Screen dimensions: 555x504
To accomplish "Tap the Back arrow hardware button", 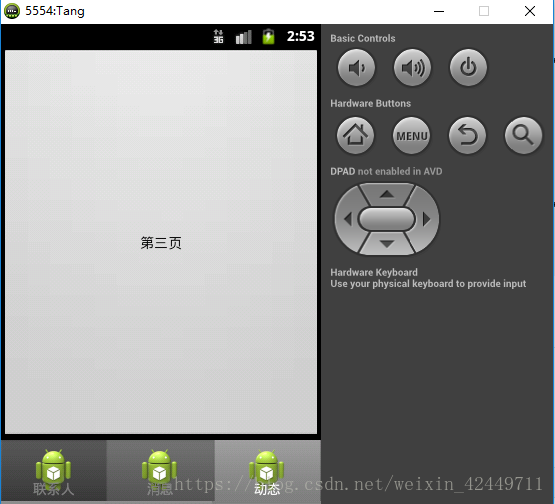I will 467,136.
